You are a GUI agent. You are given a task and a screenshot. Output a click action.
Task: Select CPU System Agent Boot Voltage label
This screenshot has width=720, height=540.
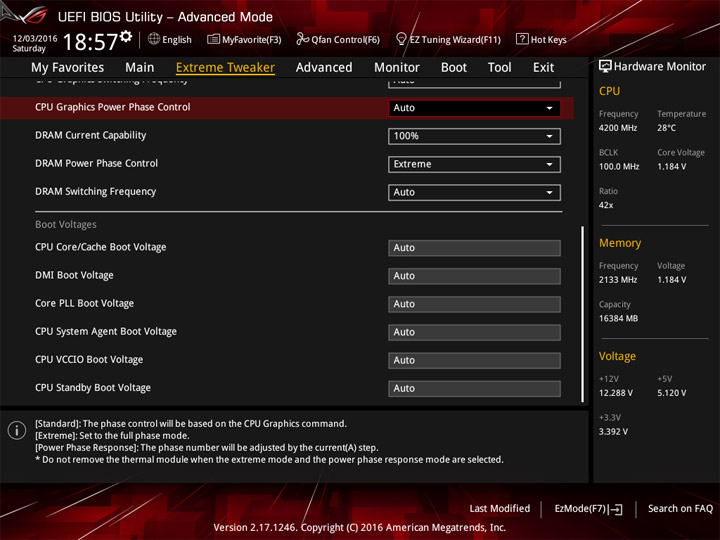coord(106,332)
